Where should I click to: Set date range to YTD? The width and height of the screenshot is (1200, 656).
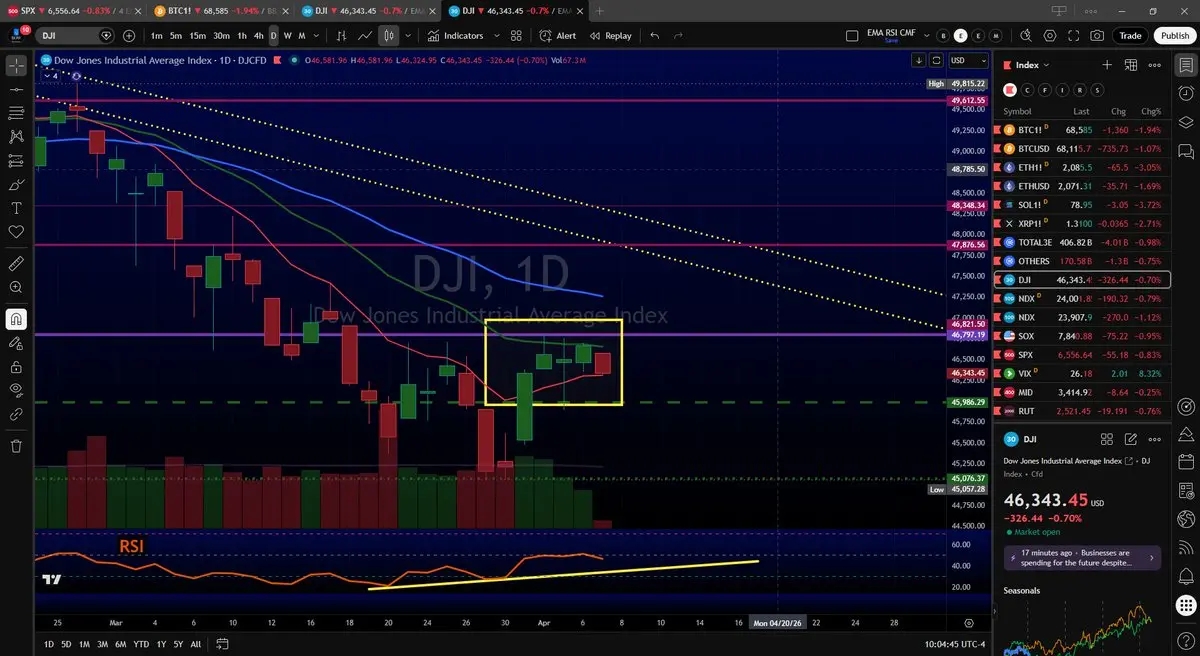(x=140, y=644)
